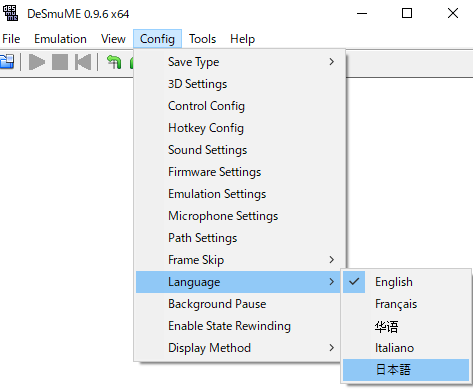Select Italiano language option
This screenshot has height=392, width=473.
(x=406, y=348)
